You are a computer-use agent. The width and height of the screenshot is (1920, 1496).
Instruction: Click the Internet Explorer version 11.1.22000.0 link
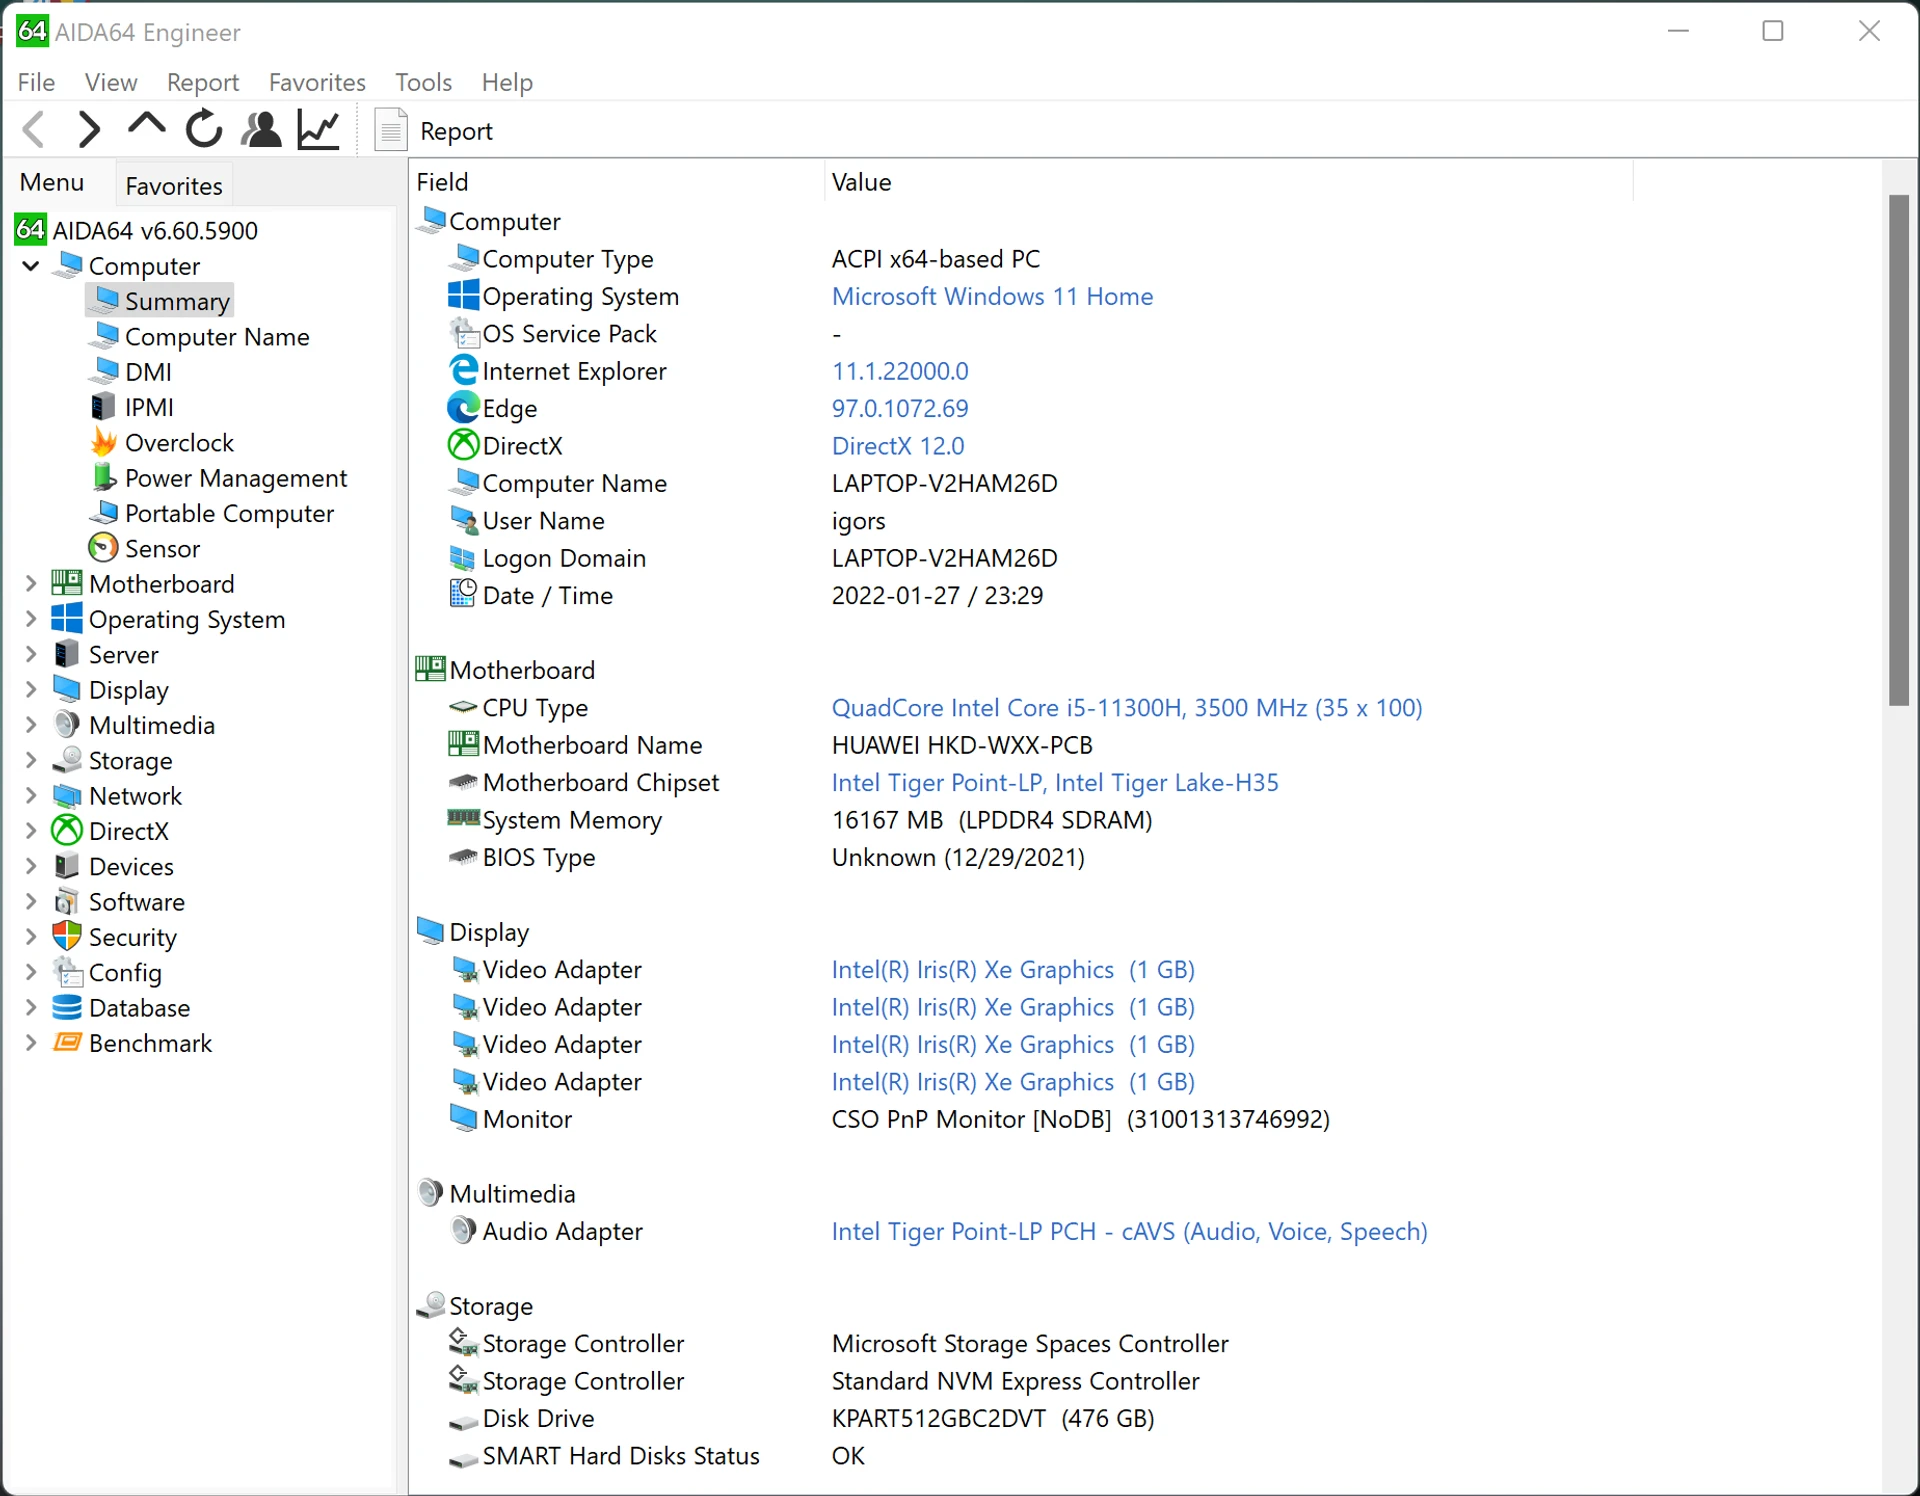[900, 372]
